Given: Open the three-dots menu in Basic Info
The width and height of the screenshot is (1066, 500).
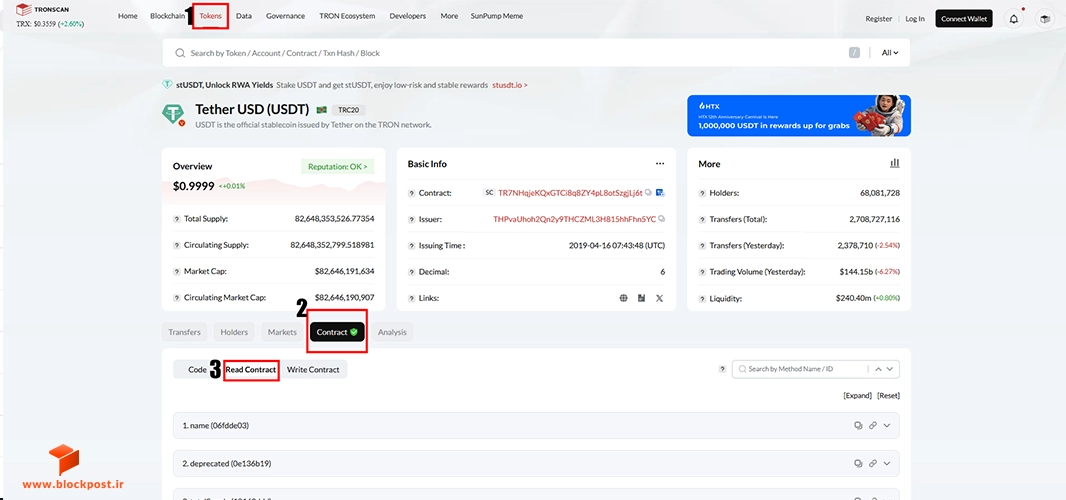Looking at the screenshot, I should (659, 164).
